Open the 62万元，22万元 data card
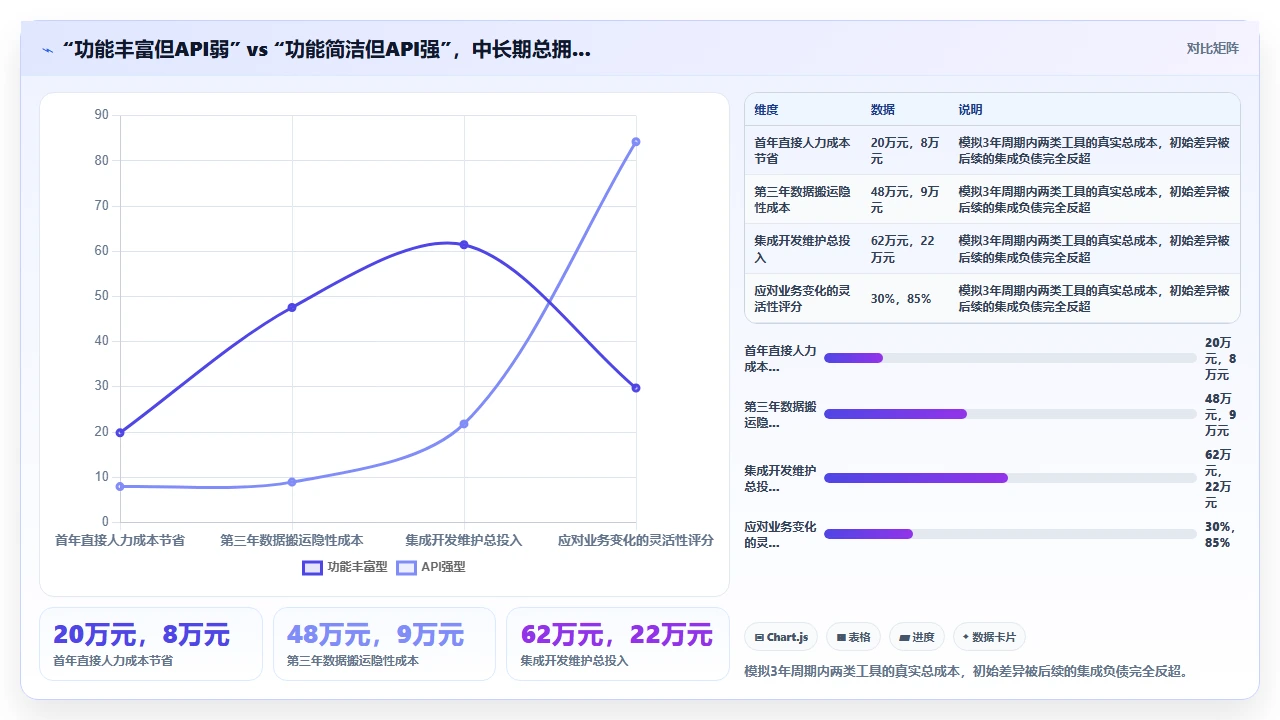 pos(618,644)
